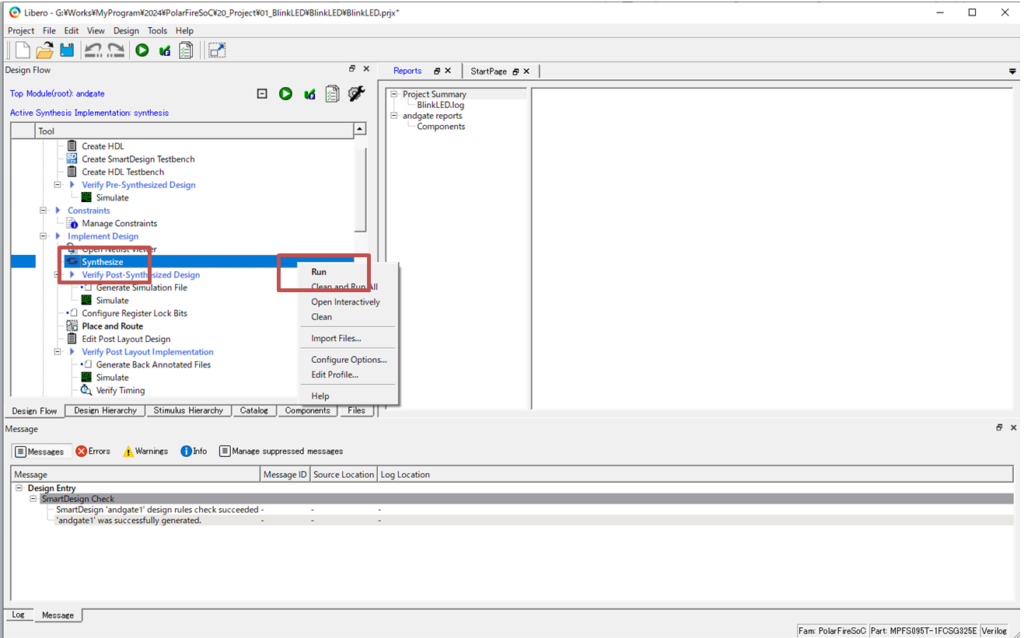Select Configure Options in the context menu
Viewport: 1024px width, 638px height.
click(x=348, y=360)
